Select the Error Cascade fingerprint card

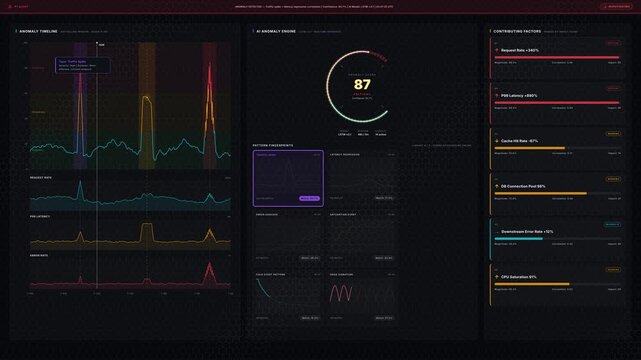[288, 238]
